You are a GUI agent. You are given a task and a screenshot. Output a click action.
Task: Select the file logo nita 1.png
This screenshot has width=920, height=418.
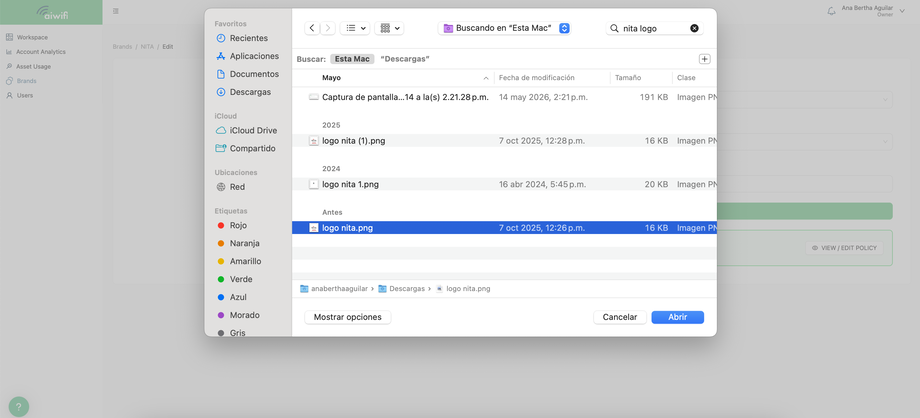(505, 184)
